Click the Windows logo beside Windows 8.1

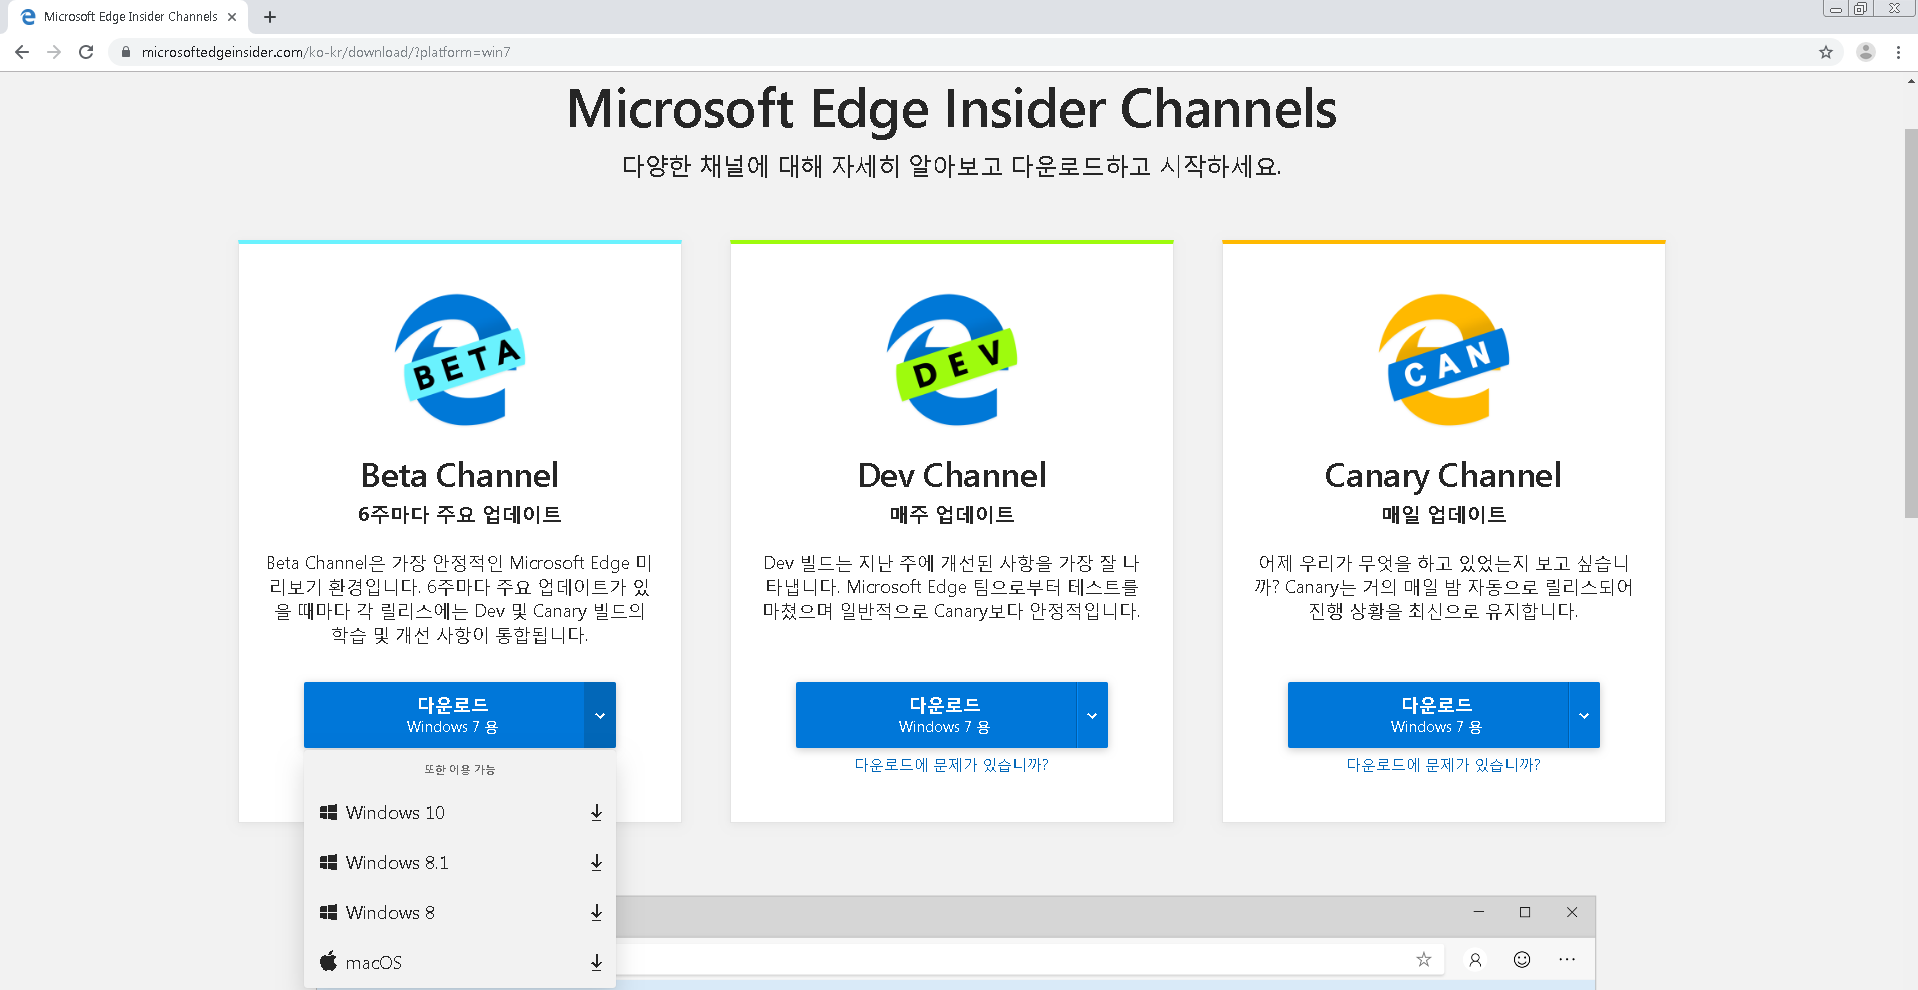coord(328,862)
